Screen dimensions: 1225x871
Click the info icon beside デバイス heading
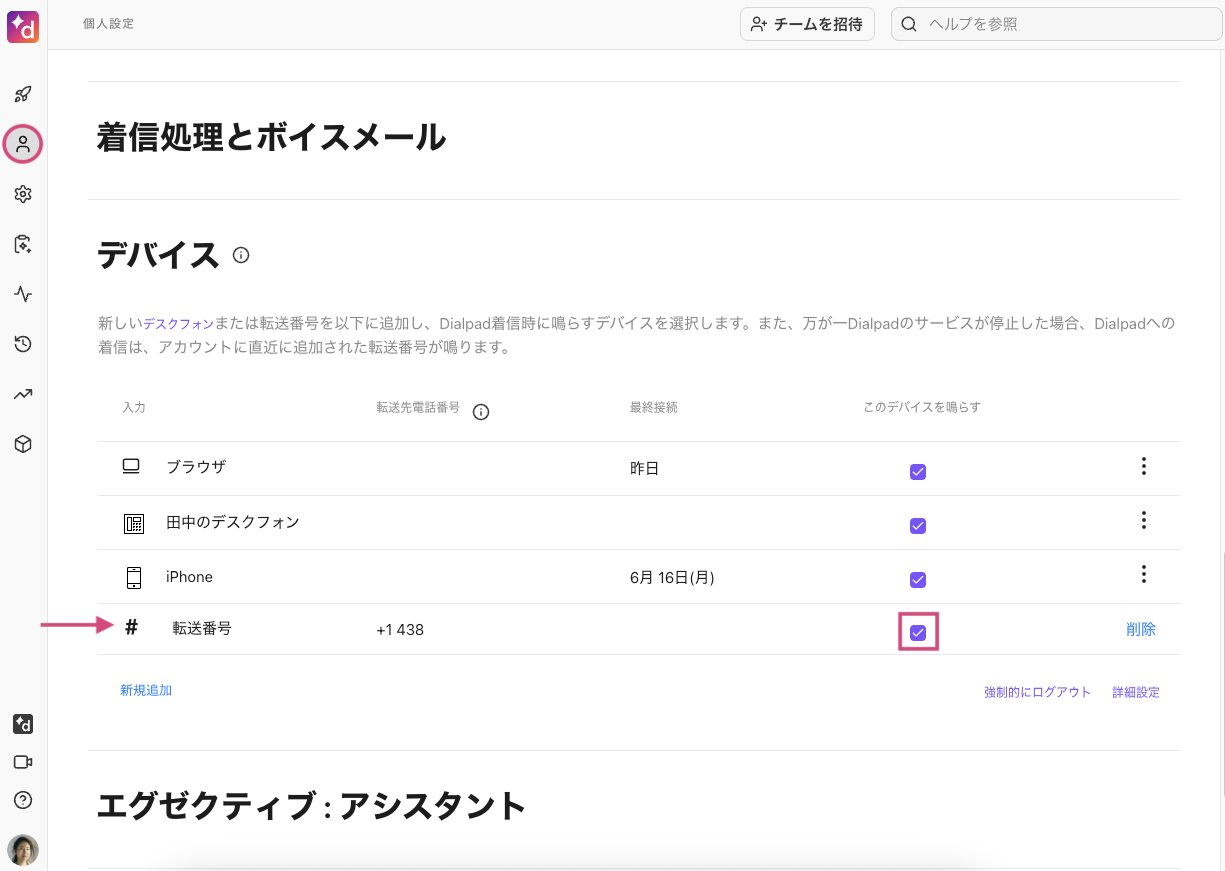tap(241, 255)
